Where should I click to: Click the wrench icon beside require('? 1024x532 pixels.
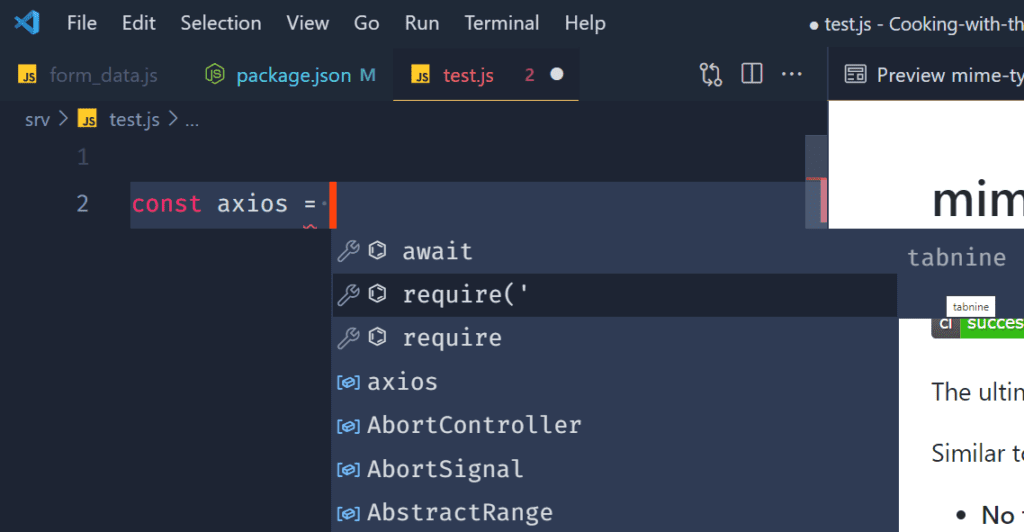[x=348, y=295]
